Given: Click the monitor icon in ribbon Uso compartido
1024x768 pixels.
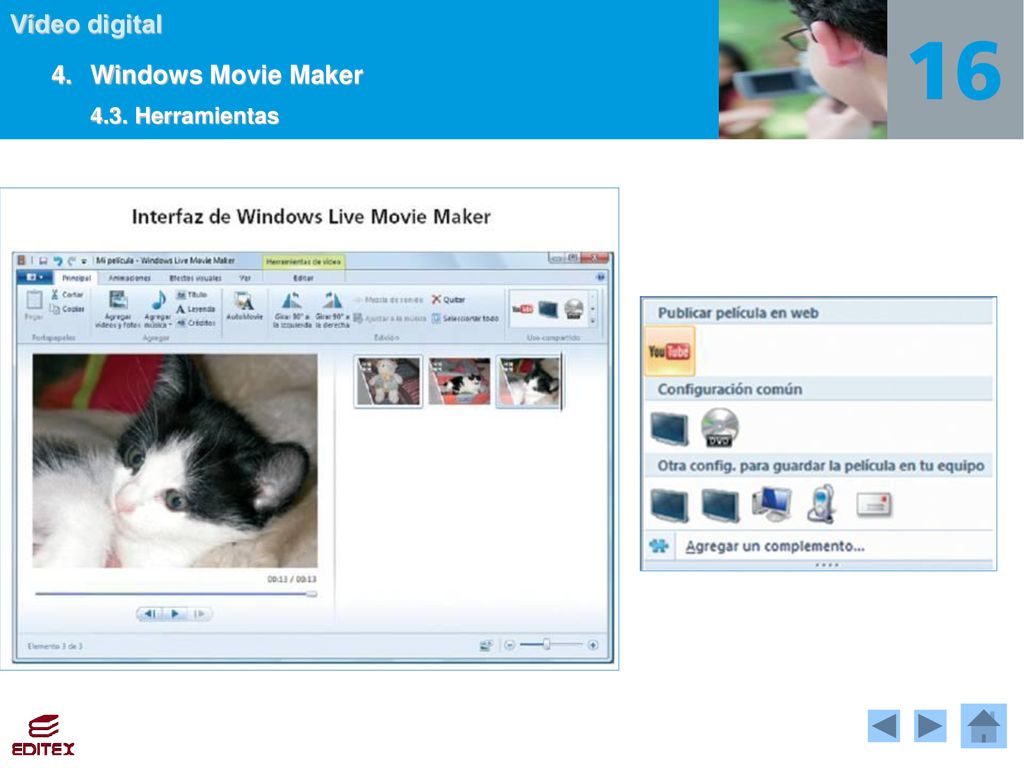Looking at the screenshot, I should pyautogui.click(x=548, y=309).
